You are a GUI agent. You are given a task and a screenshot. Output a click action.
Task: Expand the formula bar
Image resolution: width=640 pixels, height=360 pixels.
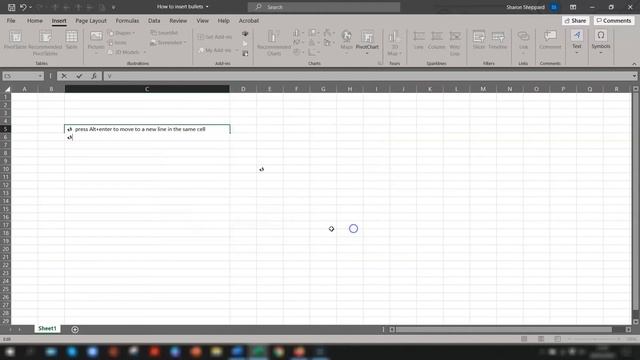(634, 76)
